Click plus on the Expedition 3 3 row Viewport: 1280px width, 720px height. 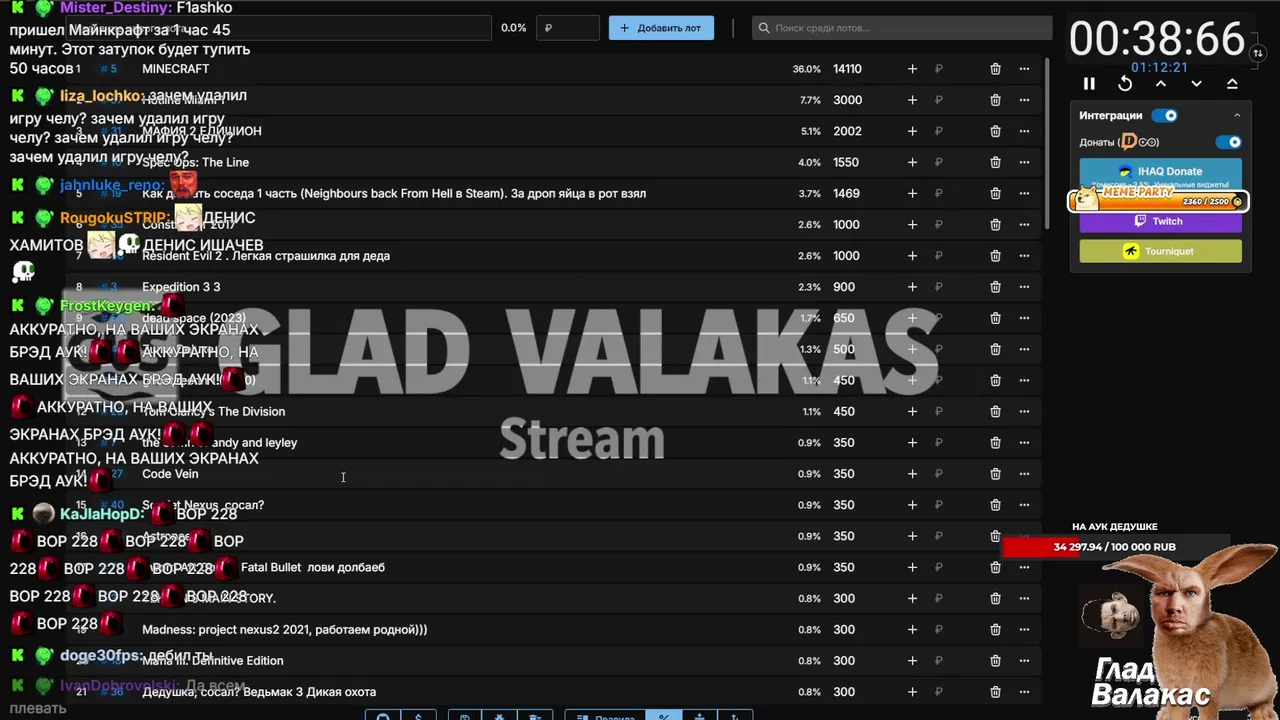912,287
